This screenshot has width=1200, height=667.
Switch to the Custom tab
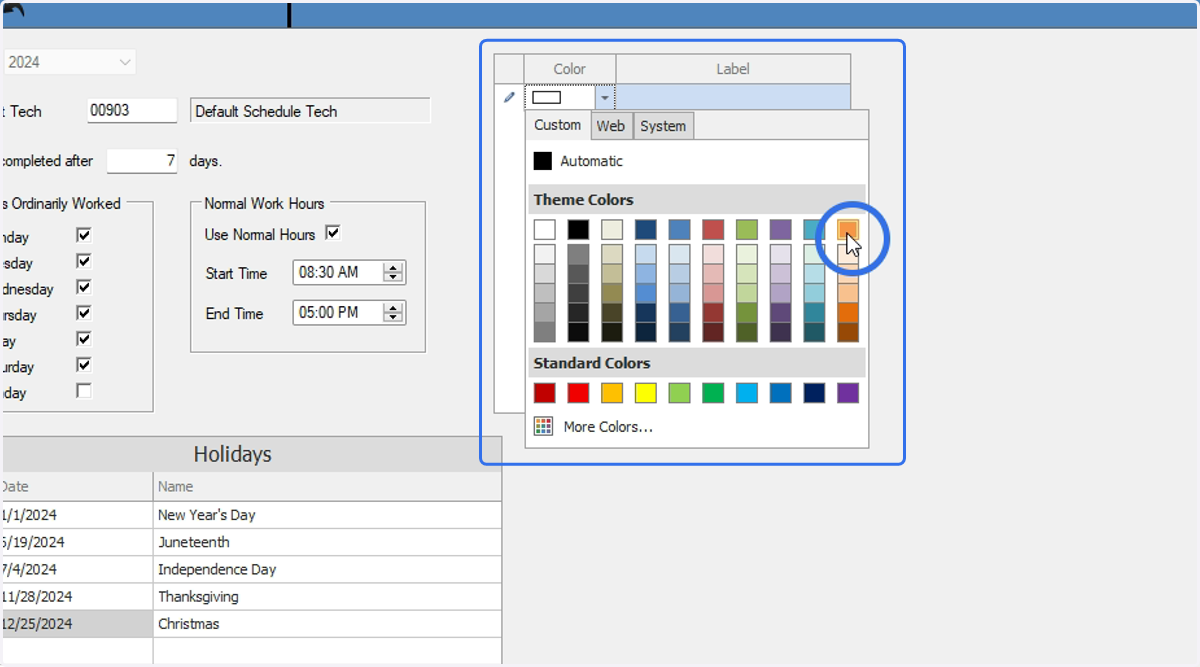click(x=557, y=125)
